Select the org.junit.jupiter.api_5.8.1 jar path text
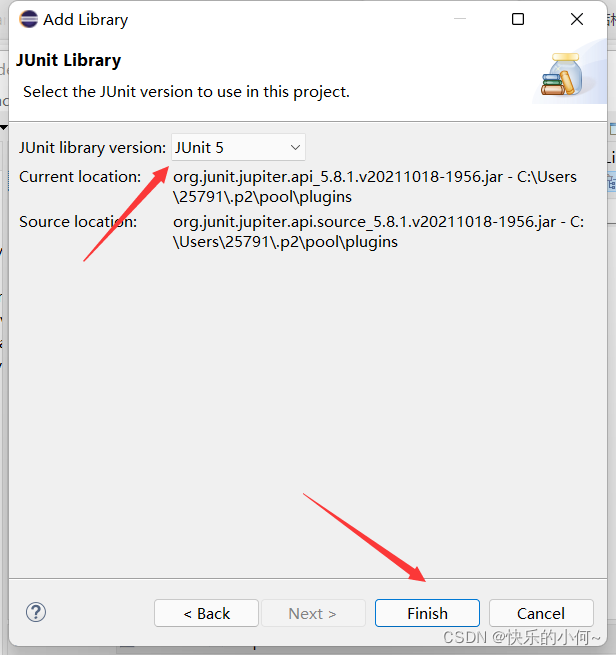 click(375, 187)
